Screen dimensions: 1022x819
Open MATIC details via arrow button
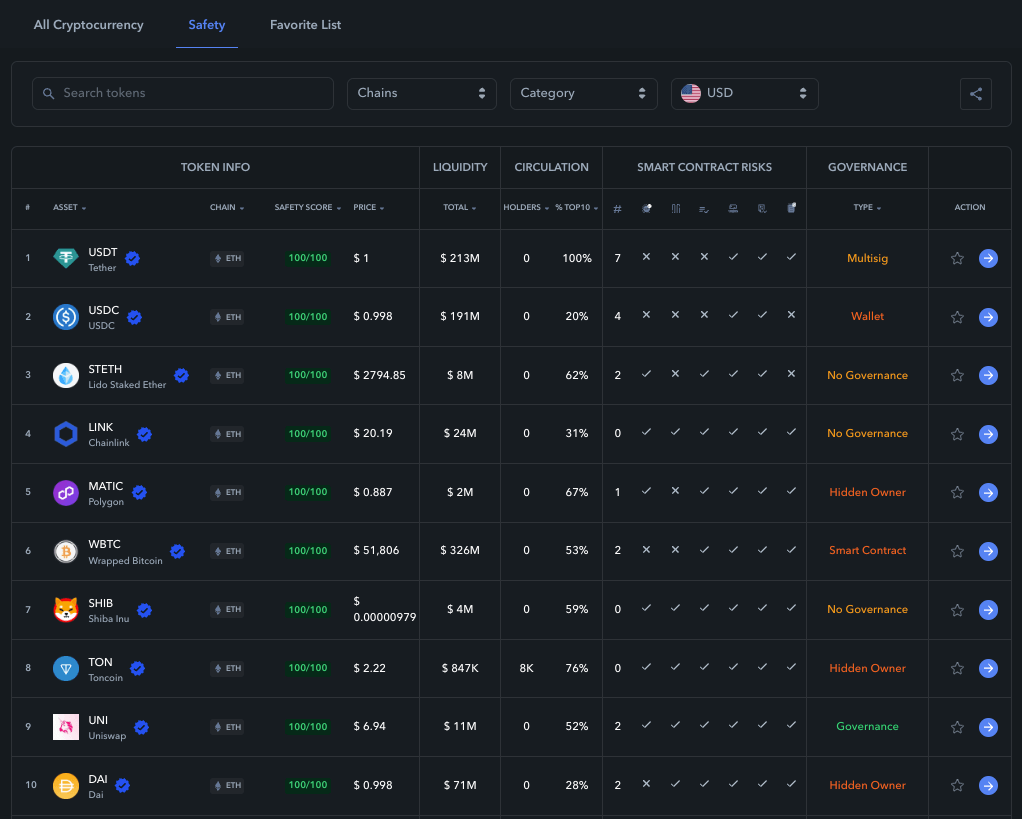coord(988,493)
